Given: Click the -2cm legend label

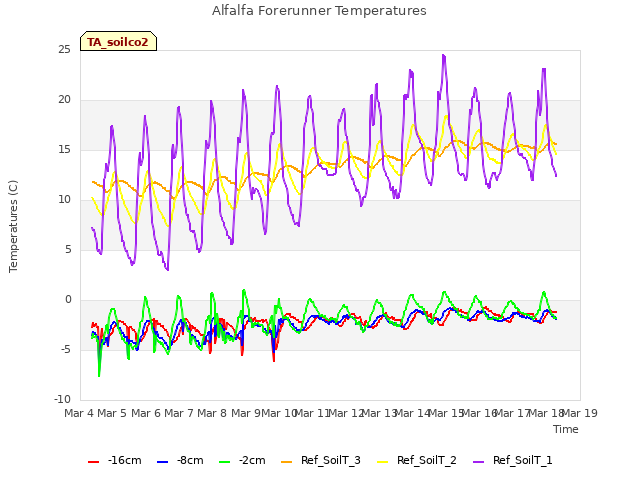Looking at the screenshot, I should [x=252, y=460].
